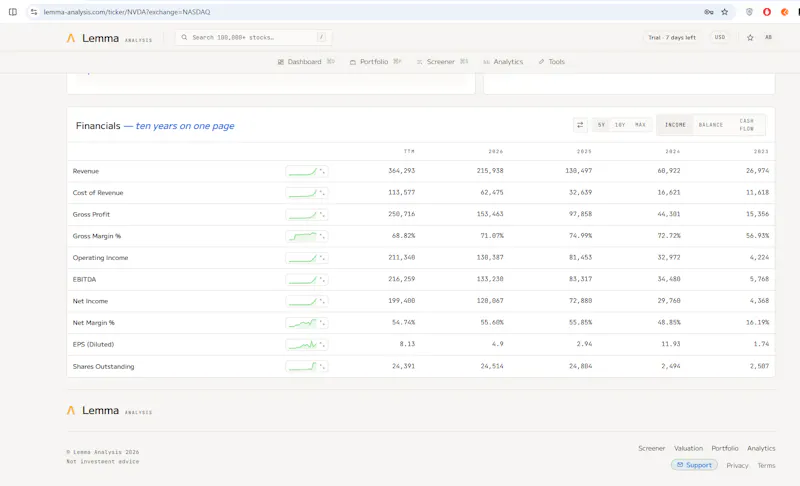
Task: Click the Dashboard grid icon
Action: (281, 62)
